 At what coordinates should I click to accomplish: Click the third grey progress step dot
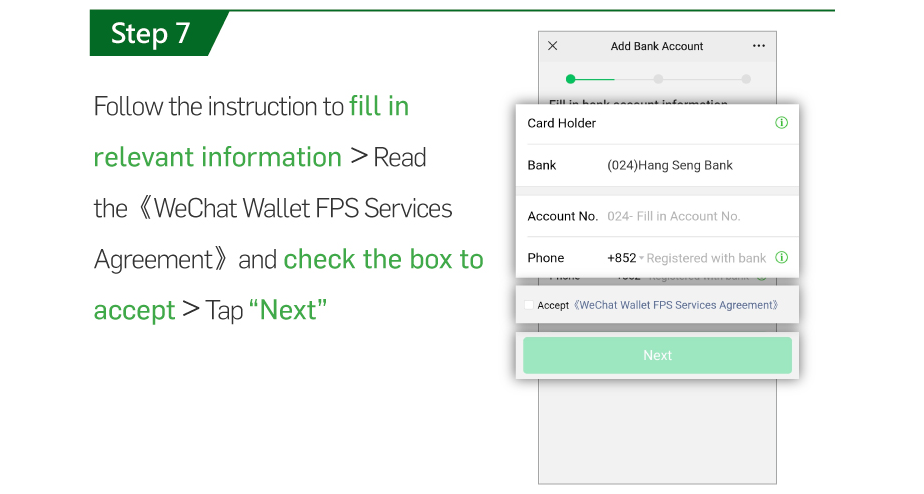tap(746, 79)
